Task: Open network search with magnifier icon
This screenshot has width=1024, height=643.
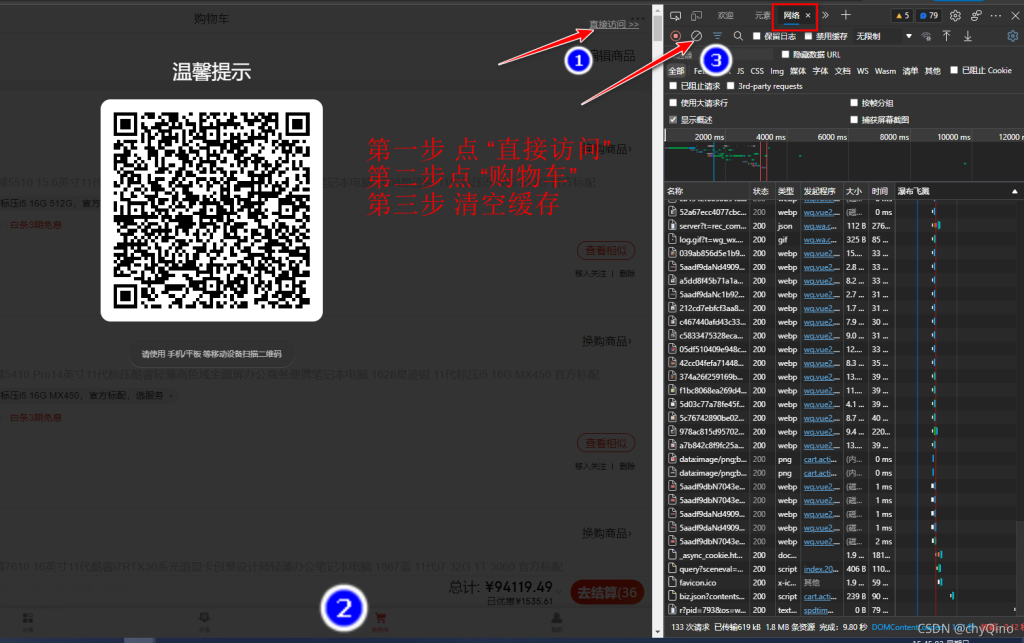Action: (738, 37)
